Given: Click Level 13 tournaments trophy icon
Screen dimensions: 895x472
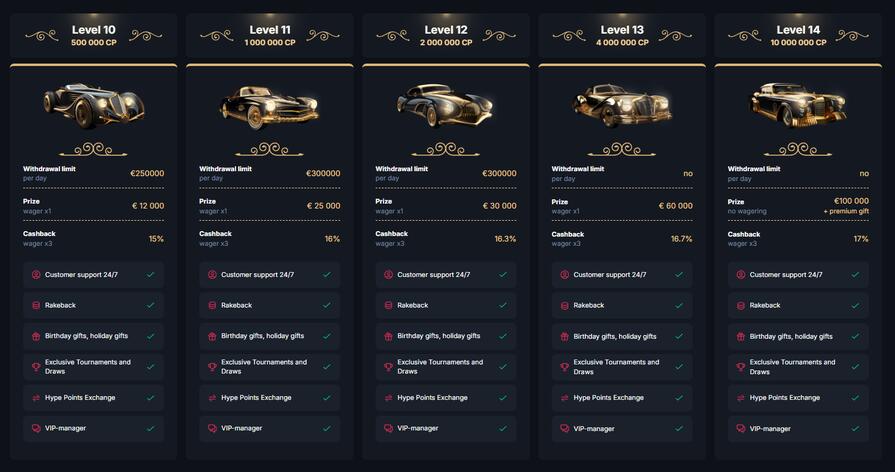Looking at the screenshot, I should click(x=565, y=367).
